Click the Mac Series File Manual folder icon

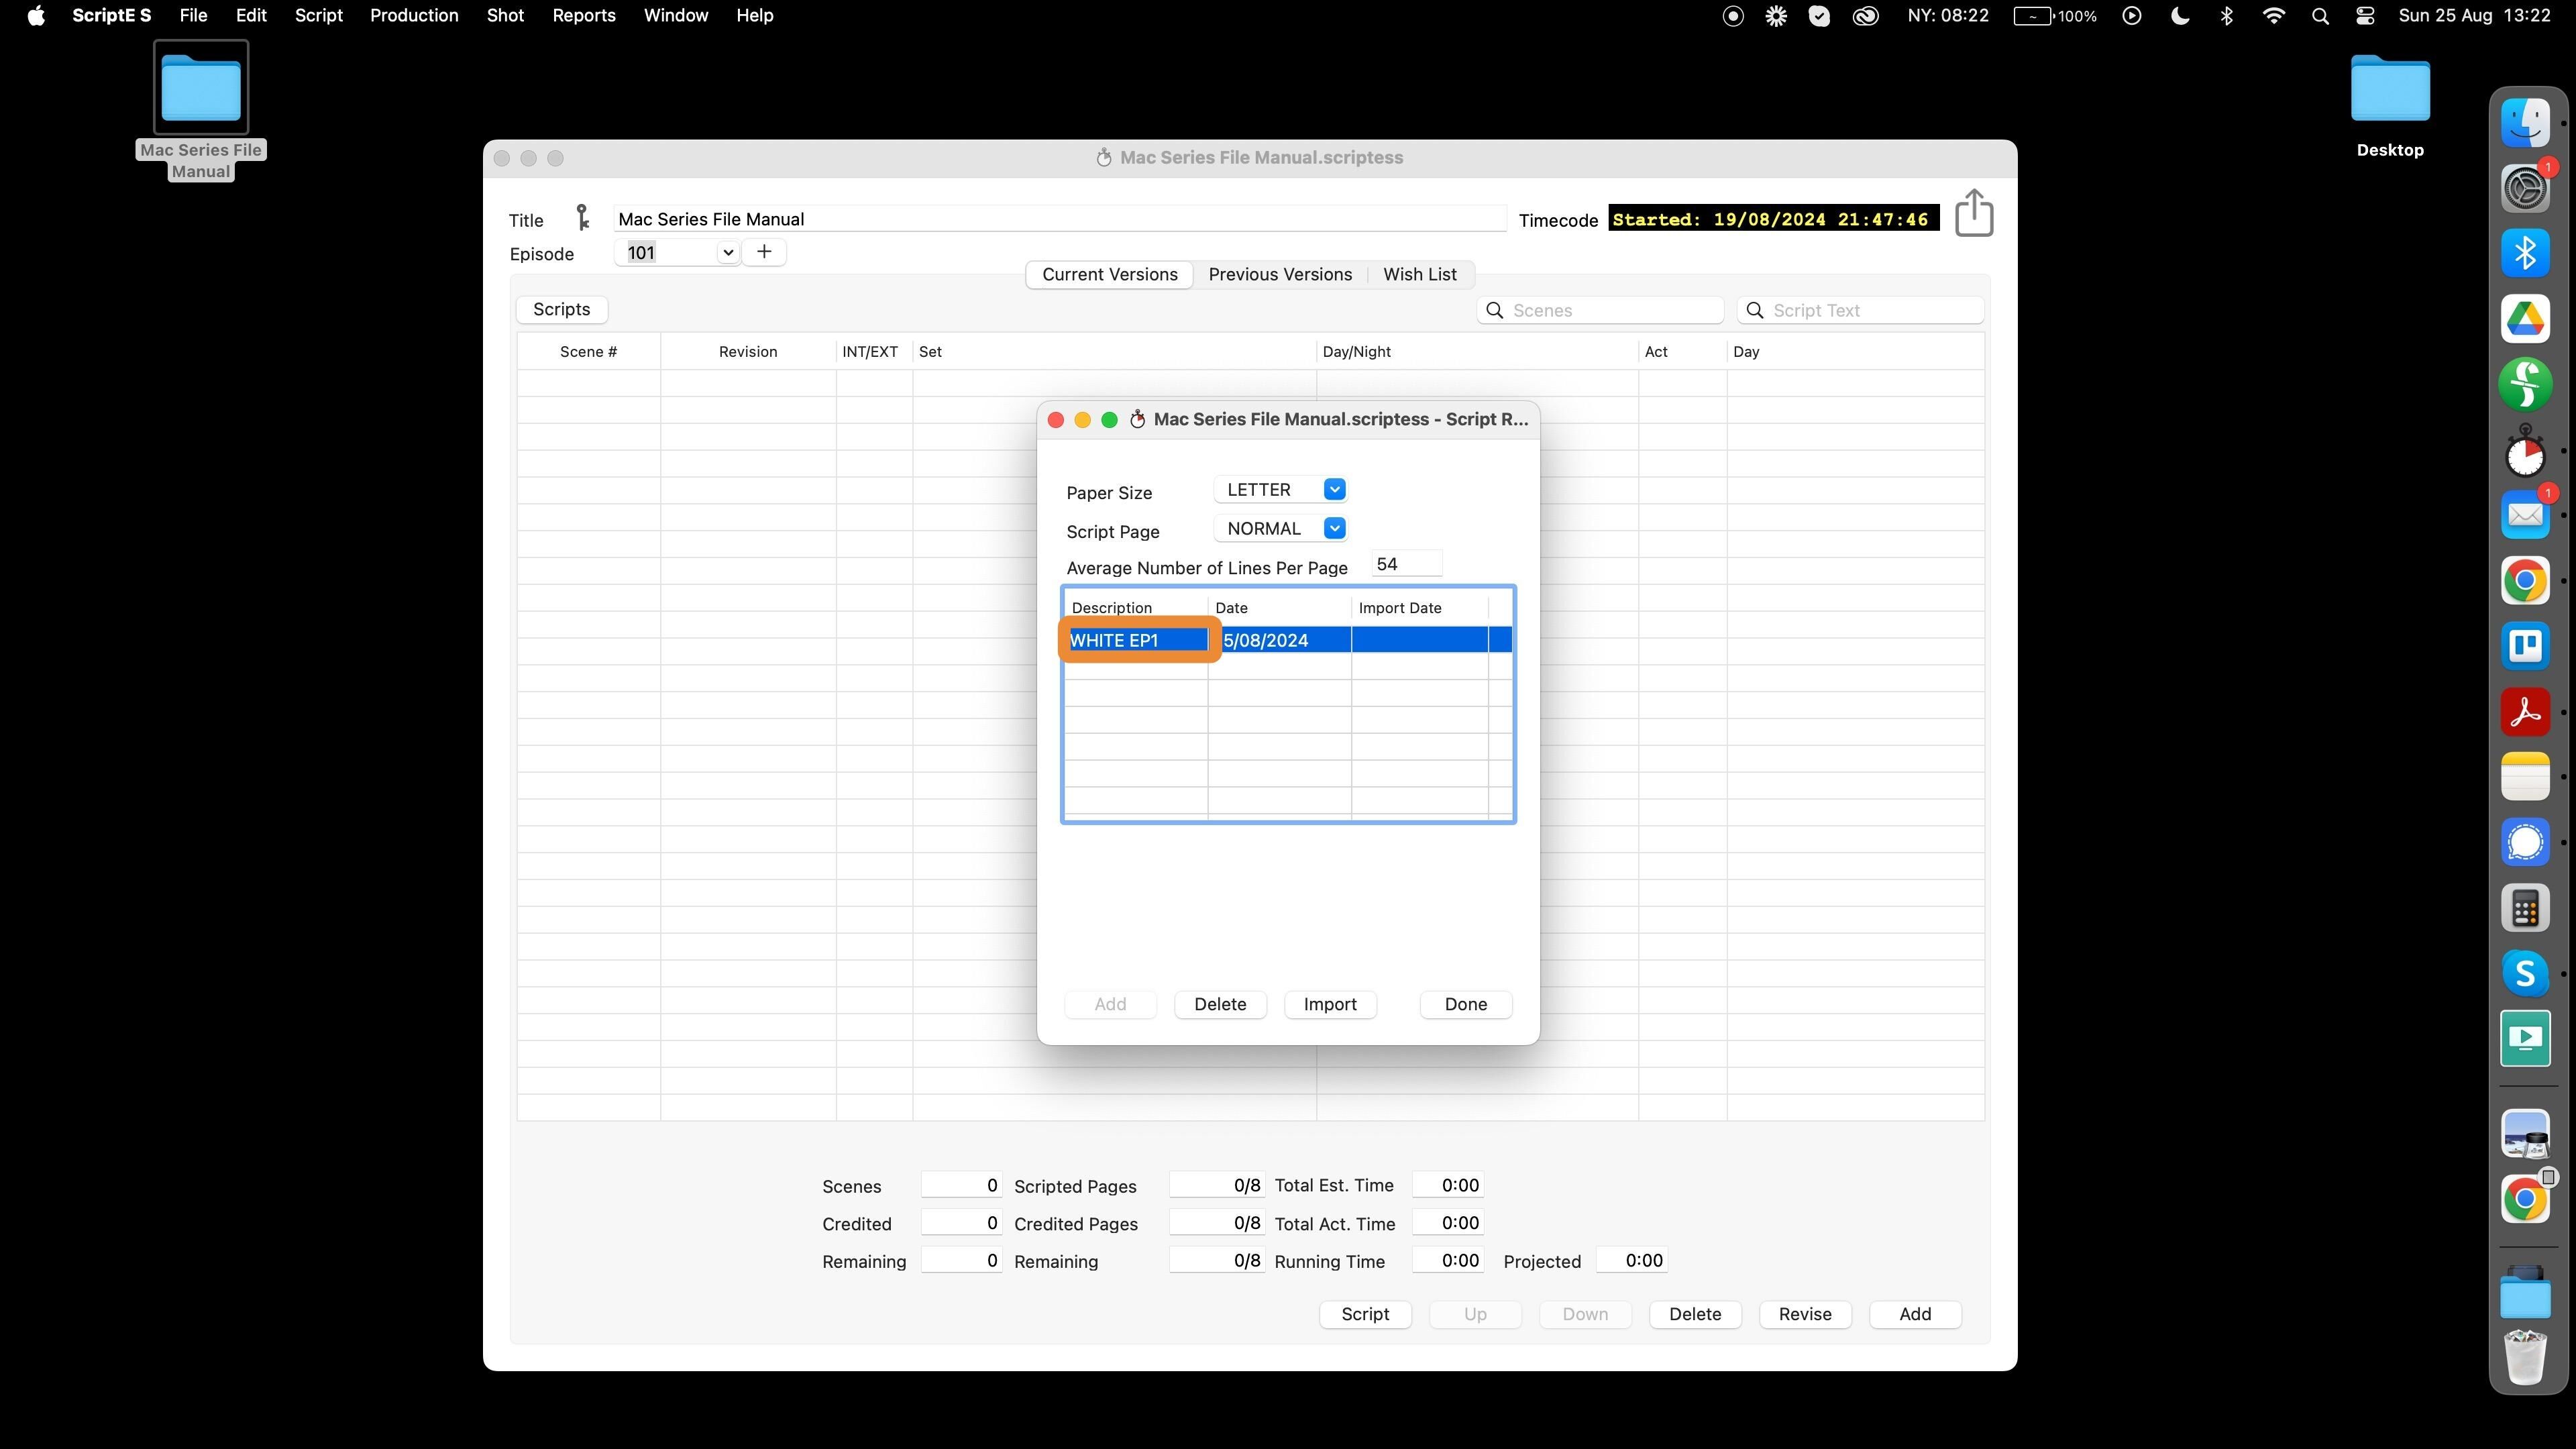click(x=201, y=88)
